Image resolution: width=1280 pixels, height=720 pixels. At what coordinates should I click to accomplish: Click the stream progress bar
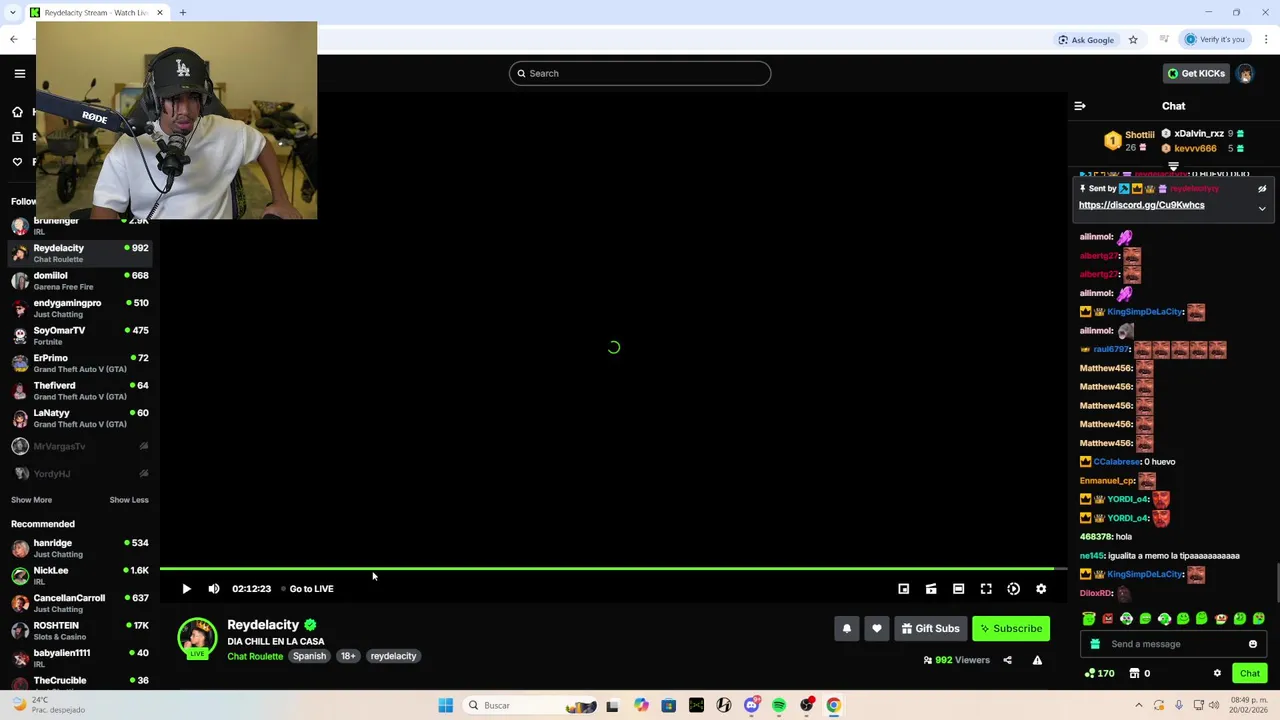click(x=613, y=569)
